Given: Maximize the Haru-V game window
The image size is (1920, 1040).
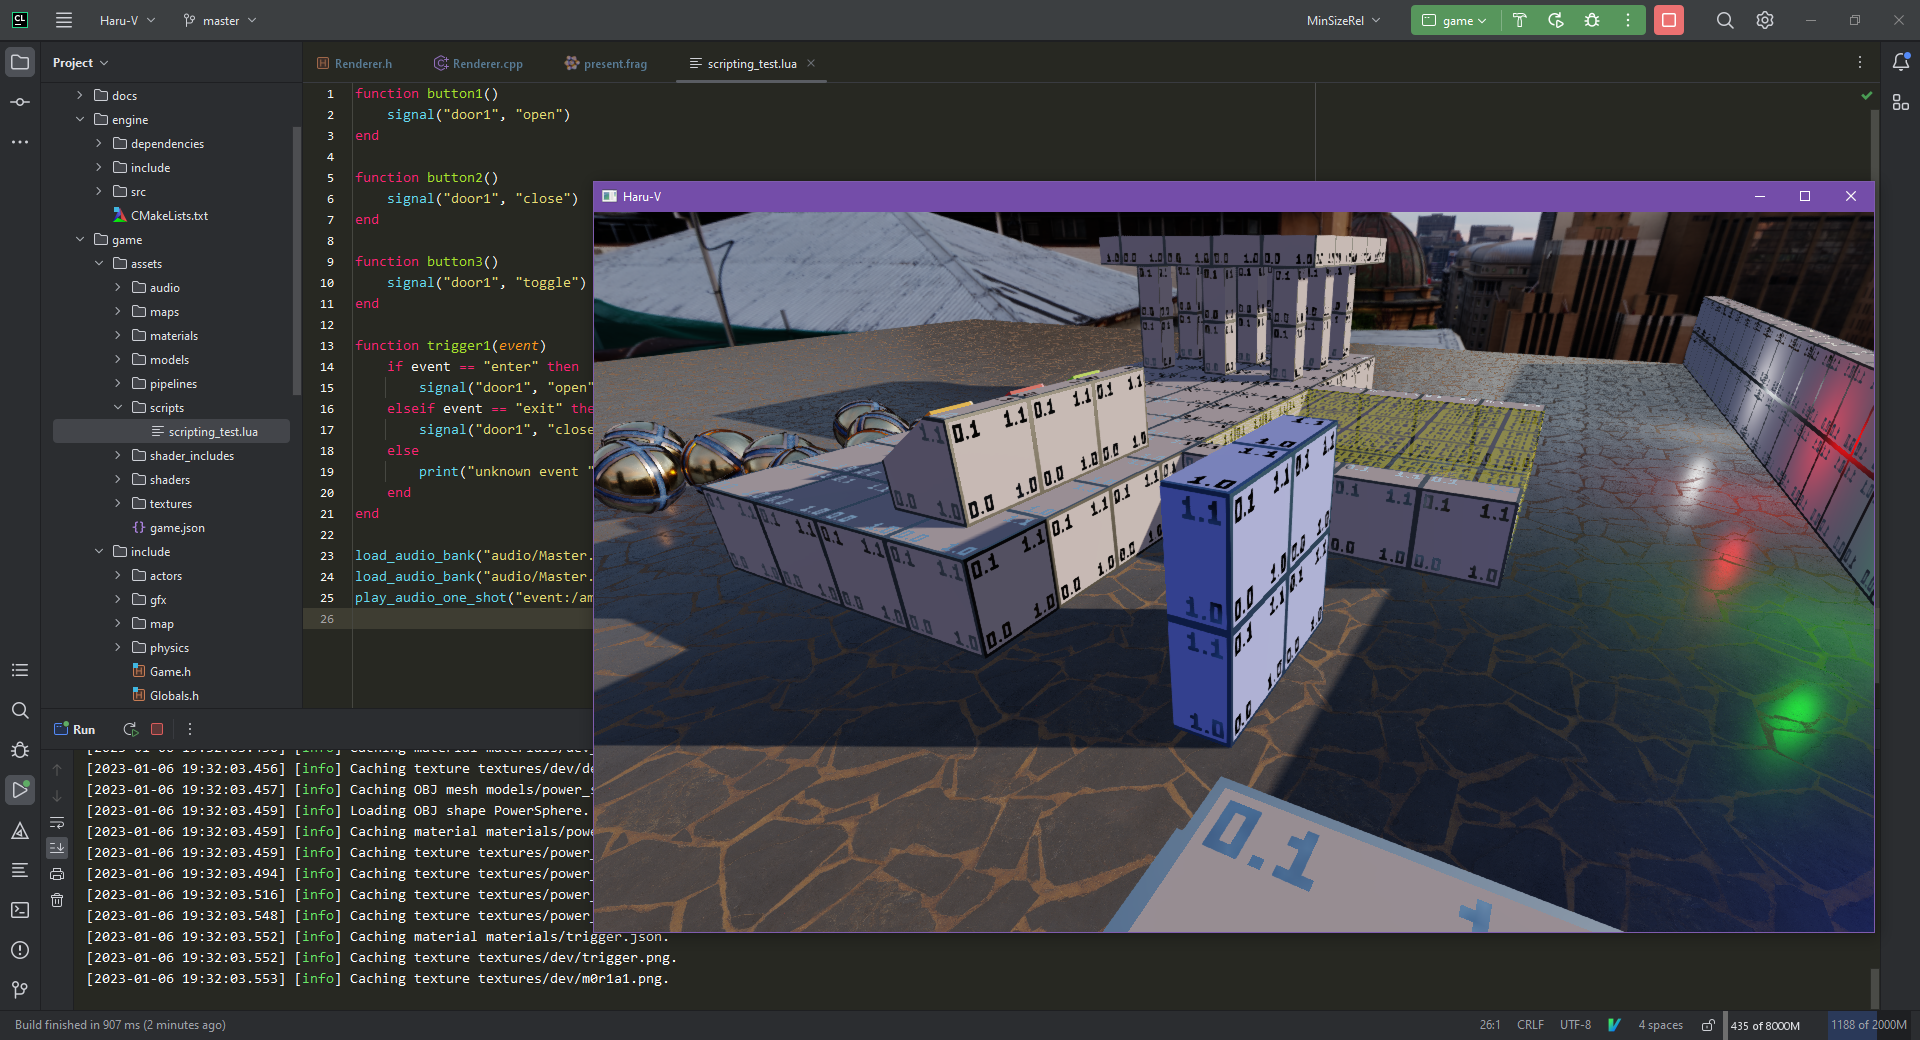Looking at the screenshot, I should click(x=1805, y=196).
